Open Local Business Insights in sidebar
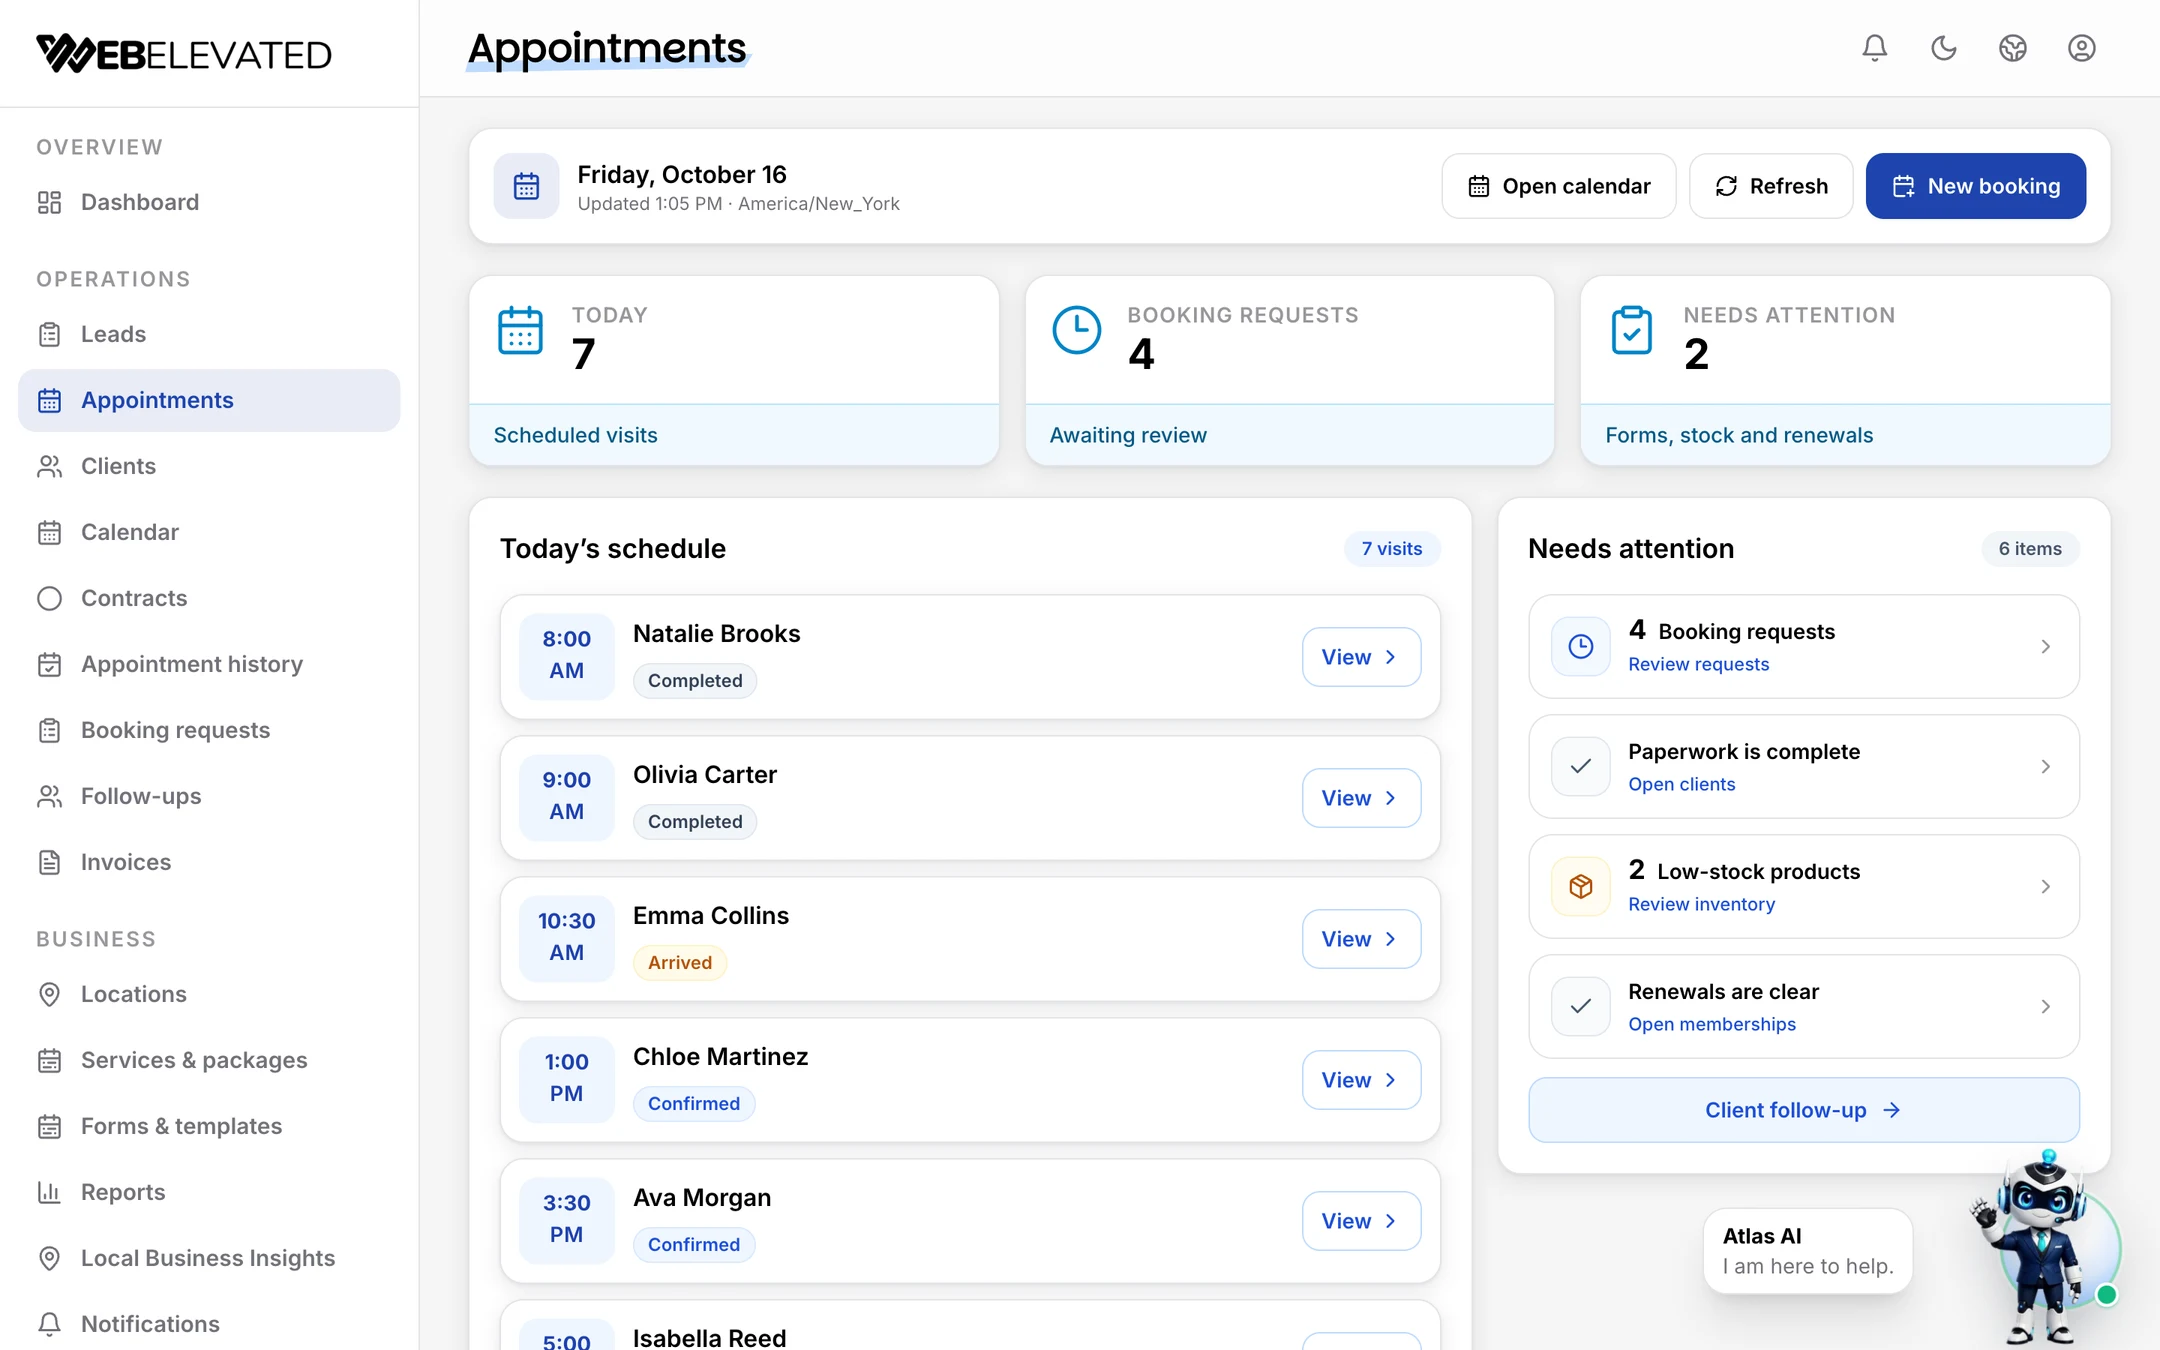This screenshot has width=2160, height=1350. click(x=209, y=1258)
